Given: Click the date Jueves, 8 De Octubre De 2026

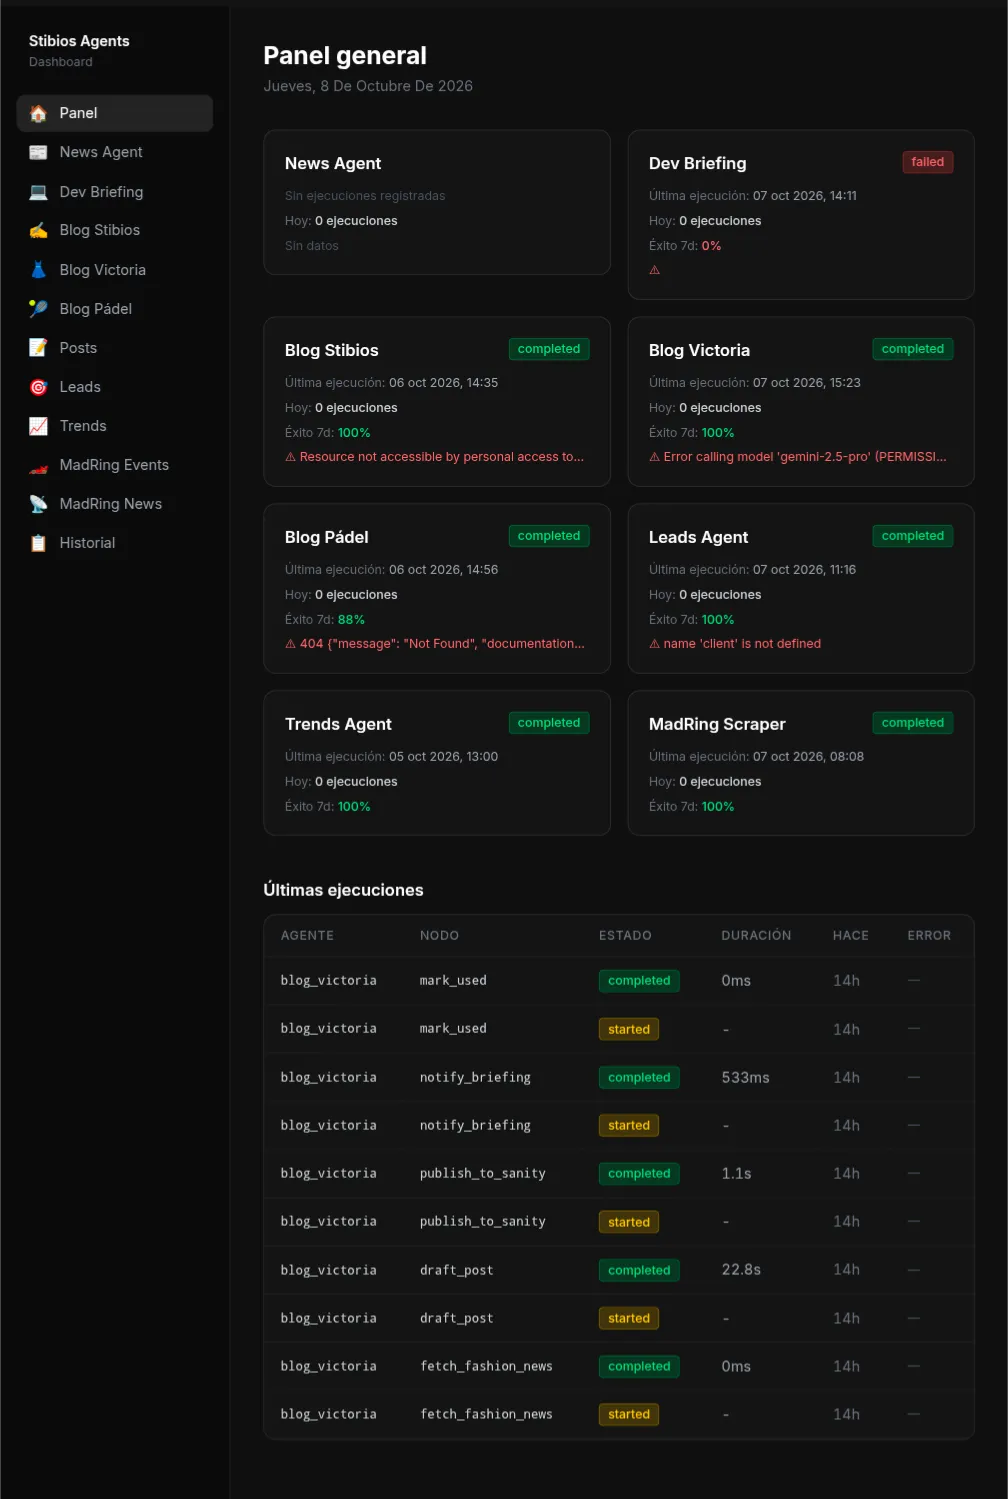Looking at the screenshot, I should point(368,86).
